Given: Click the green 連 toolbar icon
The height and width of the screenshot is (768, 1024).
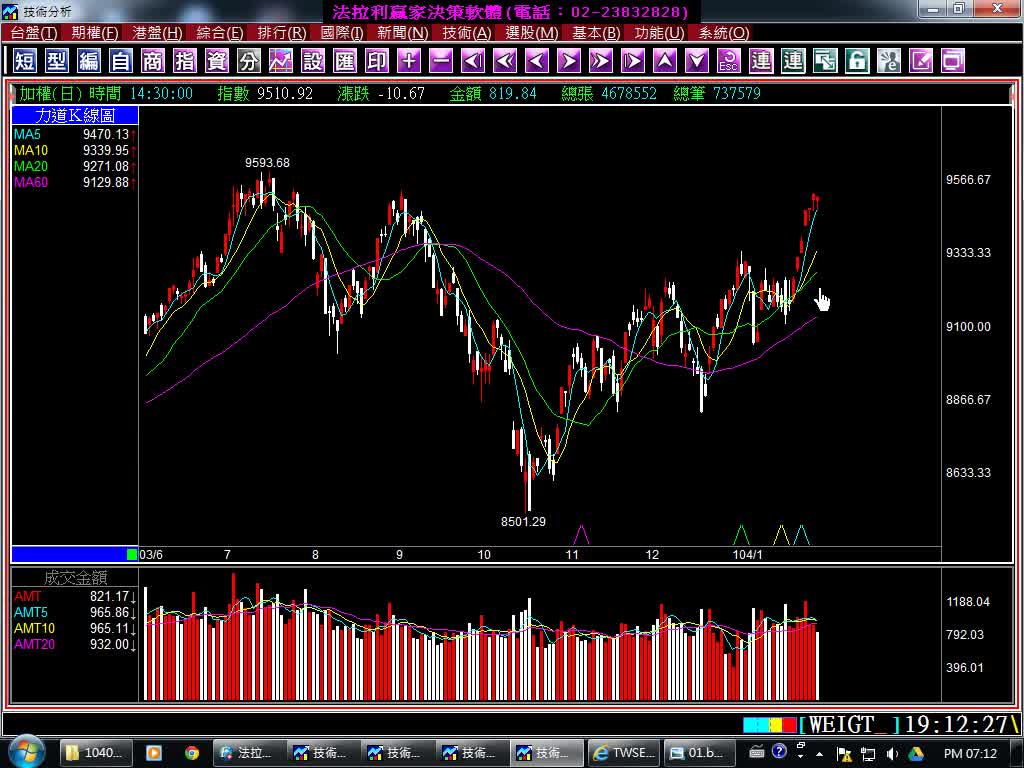Looking at the screenshot, I should pyautogui.click(x=793, y=61).
